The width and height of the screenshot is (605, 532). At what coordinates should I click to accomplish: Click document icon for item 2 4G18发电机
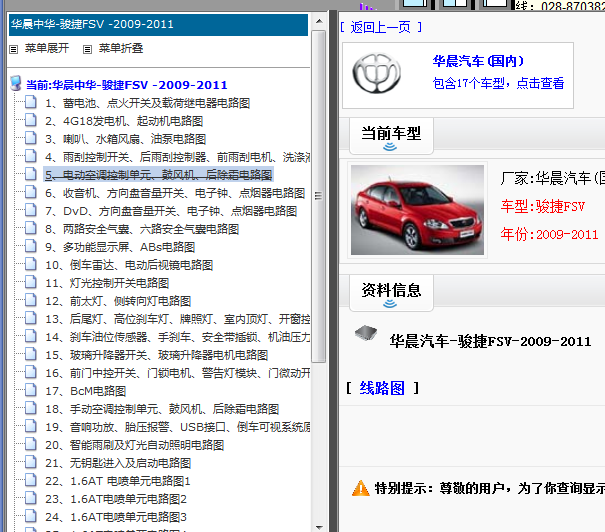[31, 120]
